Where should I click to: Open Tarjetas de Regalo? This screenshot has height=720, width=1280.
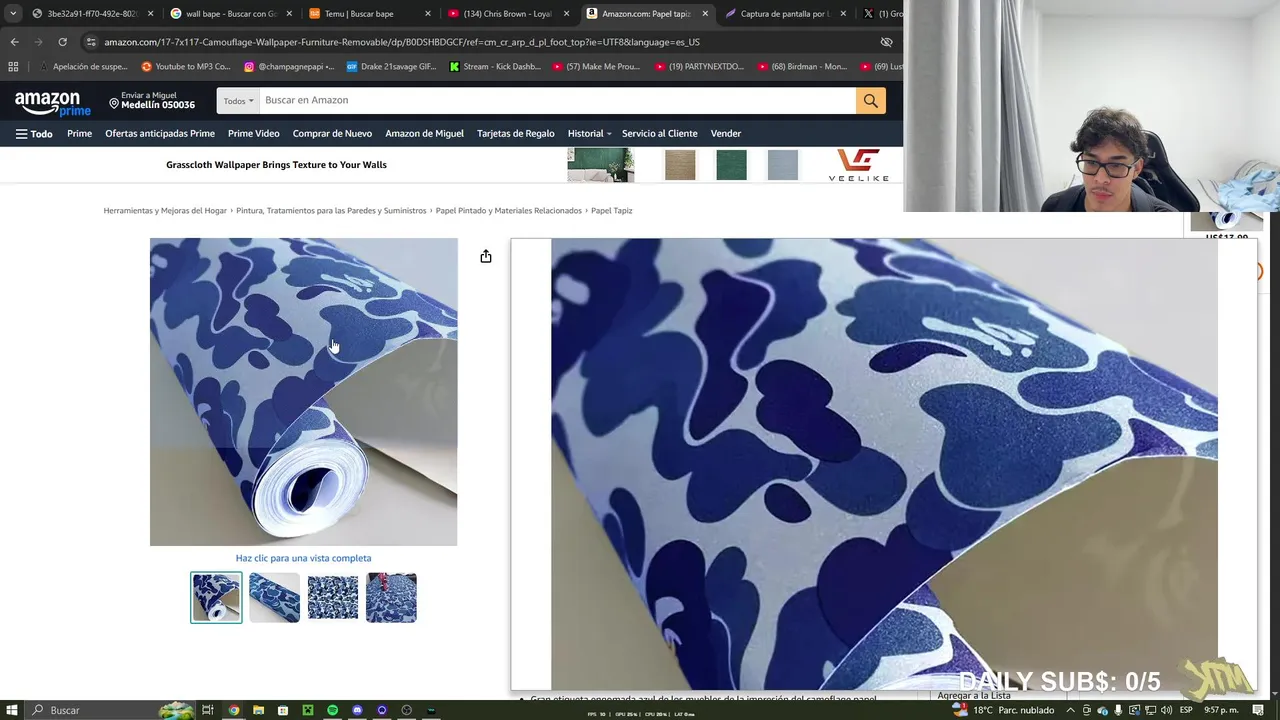(515, 133)
